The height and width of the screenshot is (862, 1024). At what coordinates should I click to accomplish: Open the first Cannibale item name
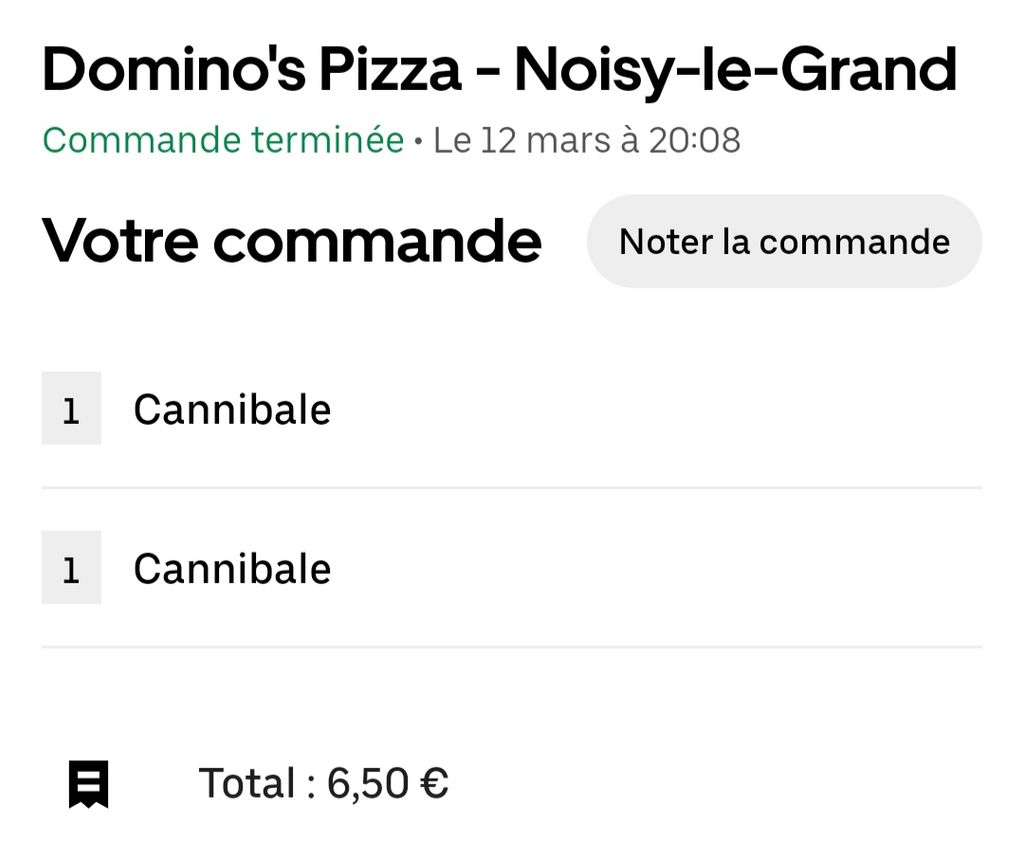pos(232,409)
